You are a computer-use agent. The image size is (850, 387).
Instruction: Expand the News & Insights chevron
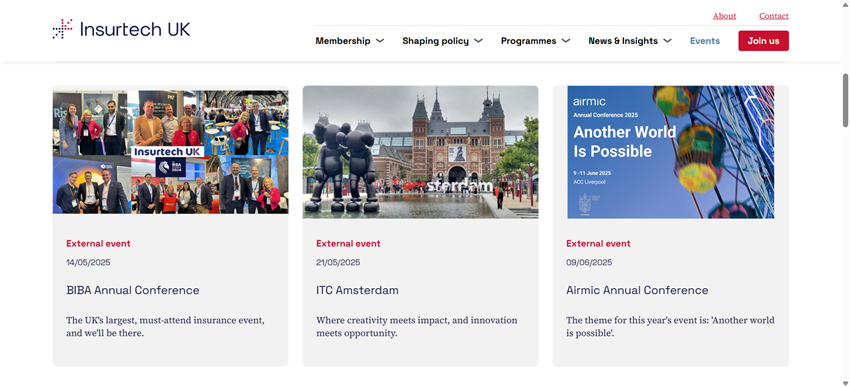coord(667,41)
